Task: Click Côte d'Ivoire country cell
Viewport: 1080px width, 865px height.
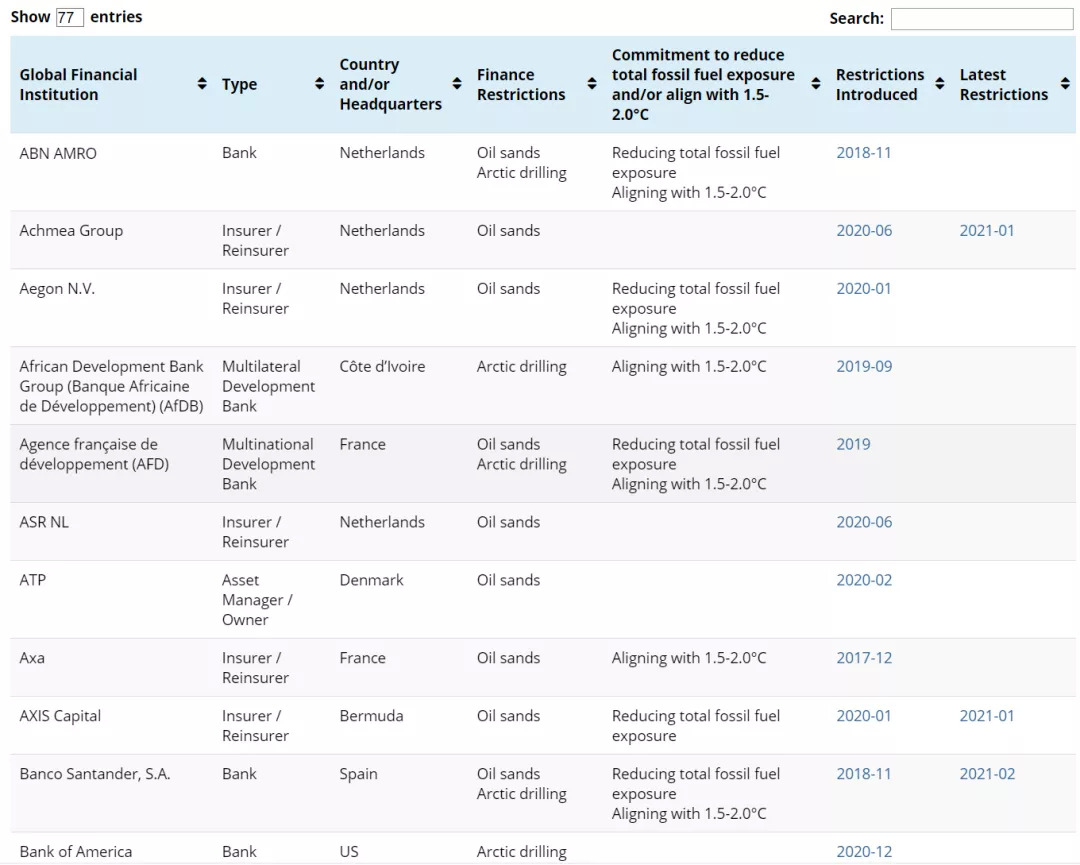Action: (382, 366)
